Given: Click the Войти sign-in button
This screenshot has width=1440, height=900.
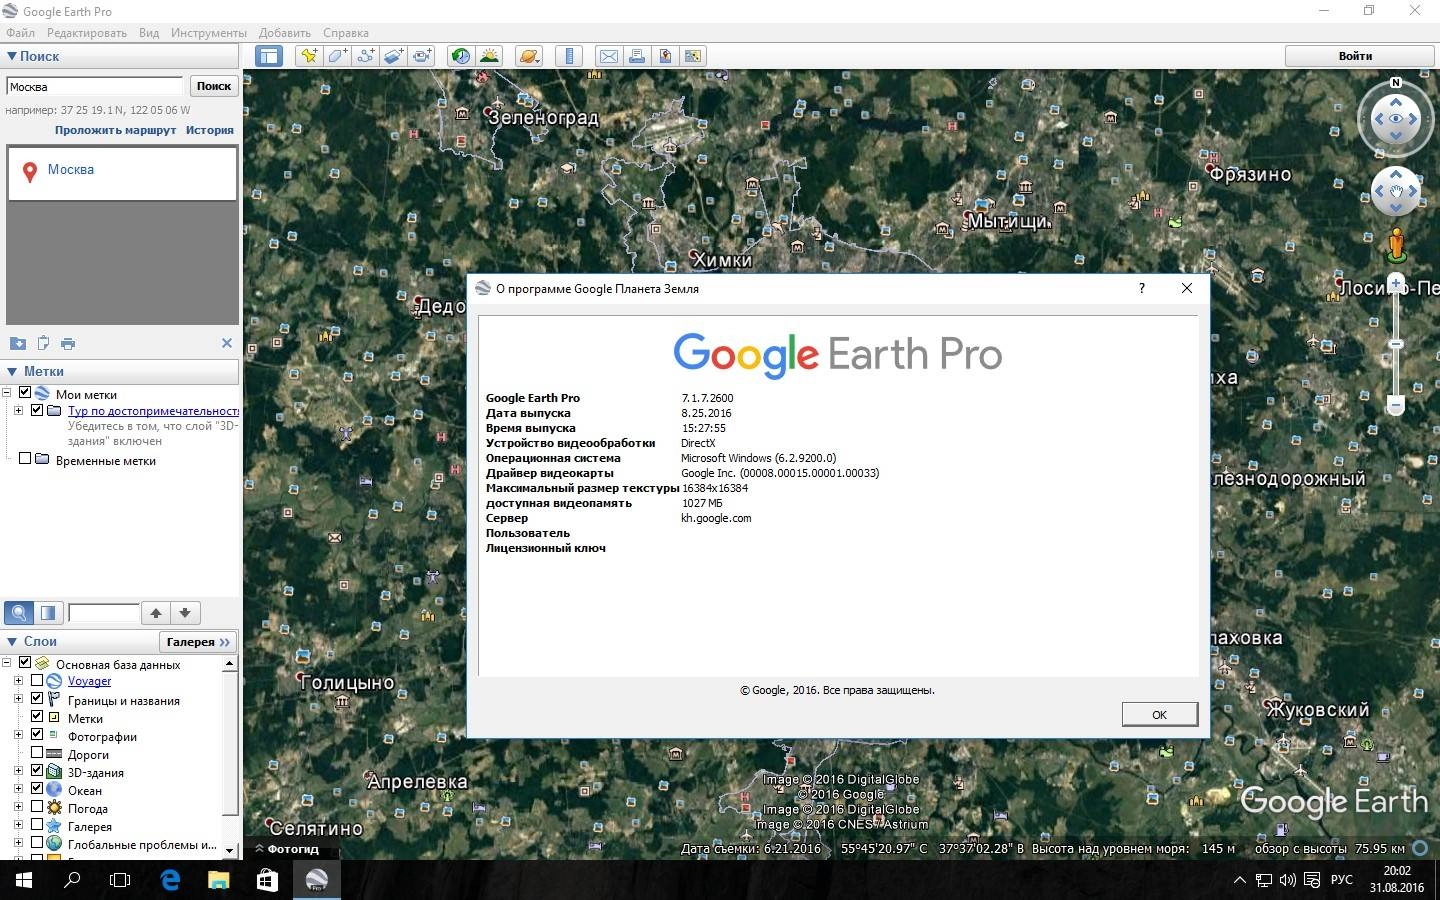Looking at the screenshot, I should pos(1355,56).
